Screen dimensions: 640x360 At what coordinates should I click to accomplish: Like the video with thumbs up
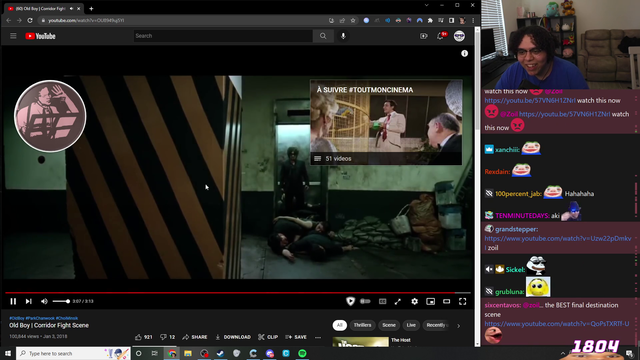pos(143,337)
